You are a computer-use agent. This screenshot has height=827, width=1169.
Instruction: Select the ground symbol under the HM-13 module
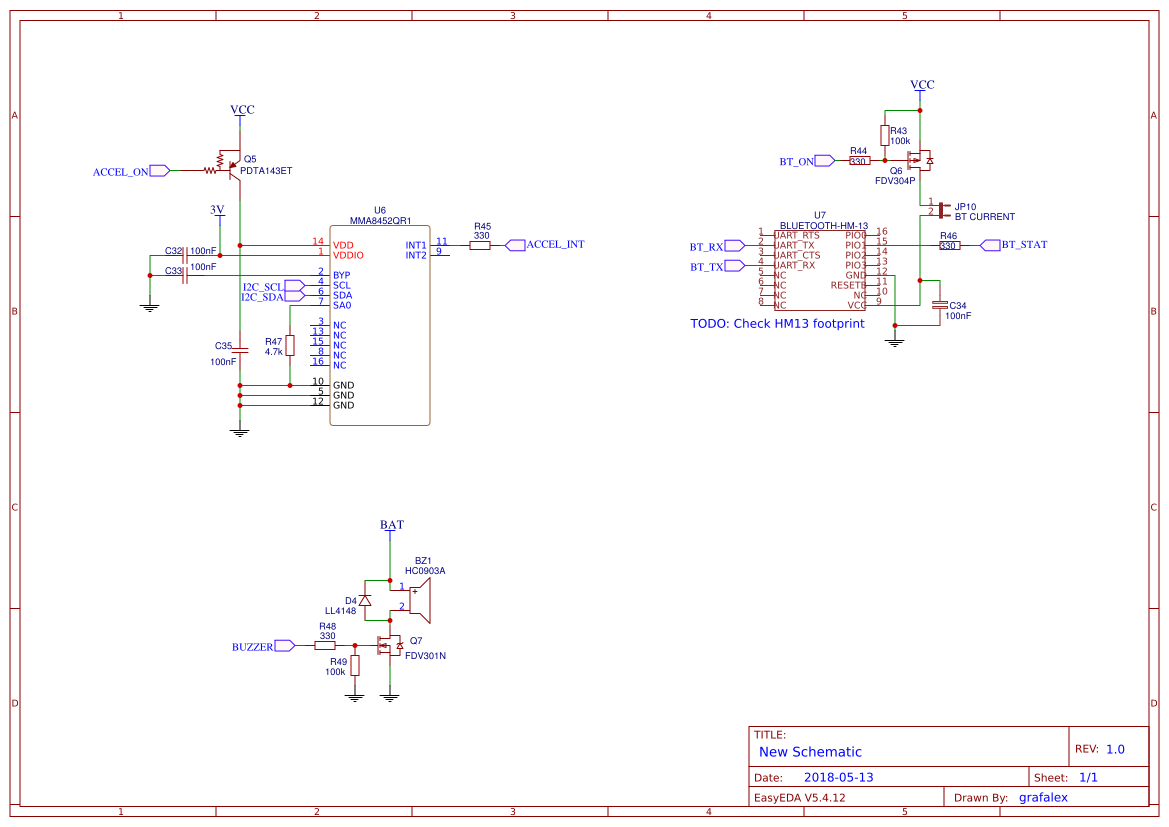click(x=895, y=342)
